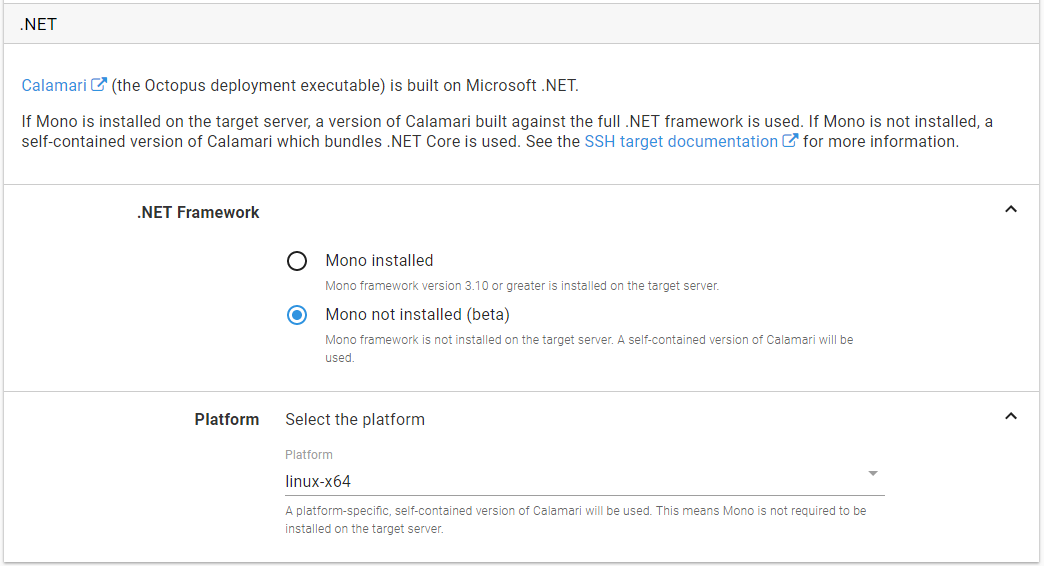Image resolution: width=1044 pixels, height=566 pixels.
Task: Click the bold "Platform" section title
Action: click(226, 419)
